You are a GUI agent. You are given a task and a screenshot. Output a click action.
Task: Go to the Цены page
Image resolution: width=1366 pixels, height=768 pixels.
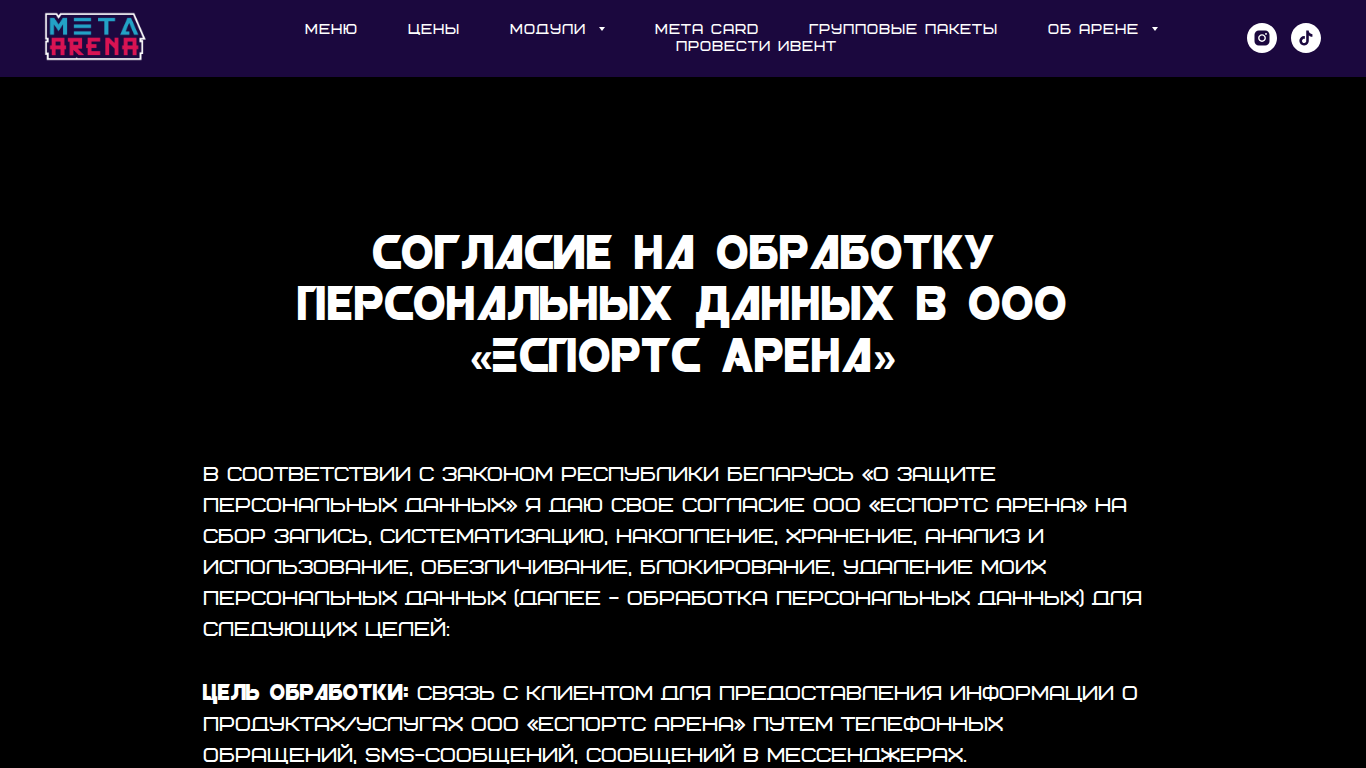pyautogui.click(x=434, y=29)
